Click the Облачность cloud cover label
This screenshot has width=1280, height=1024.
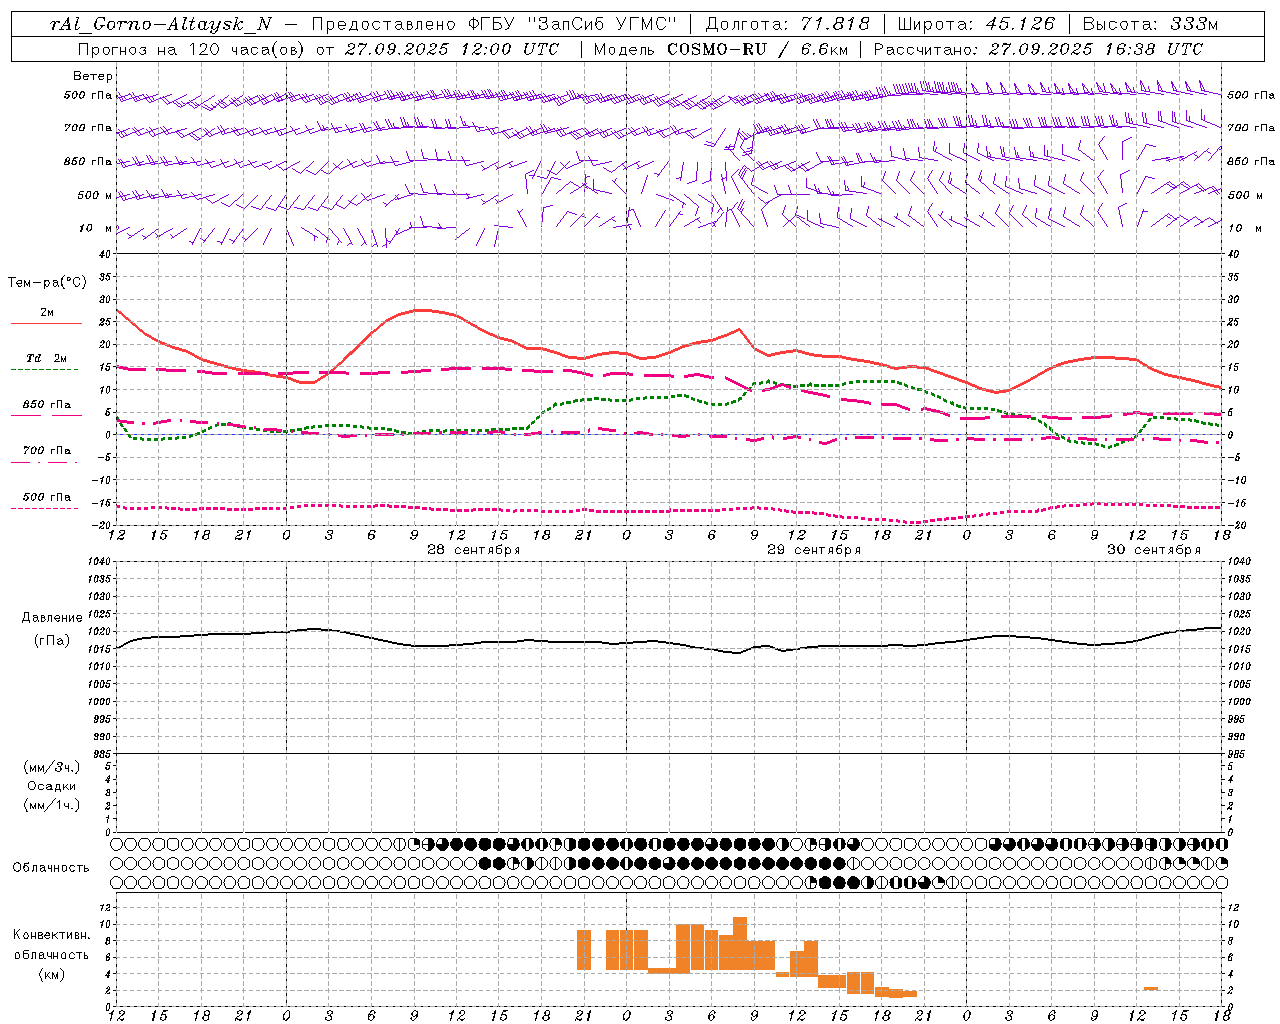point(51,868)
